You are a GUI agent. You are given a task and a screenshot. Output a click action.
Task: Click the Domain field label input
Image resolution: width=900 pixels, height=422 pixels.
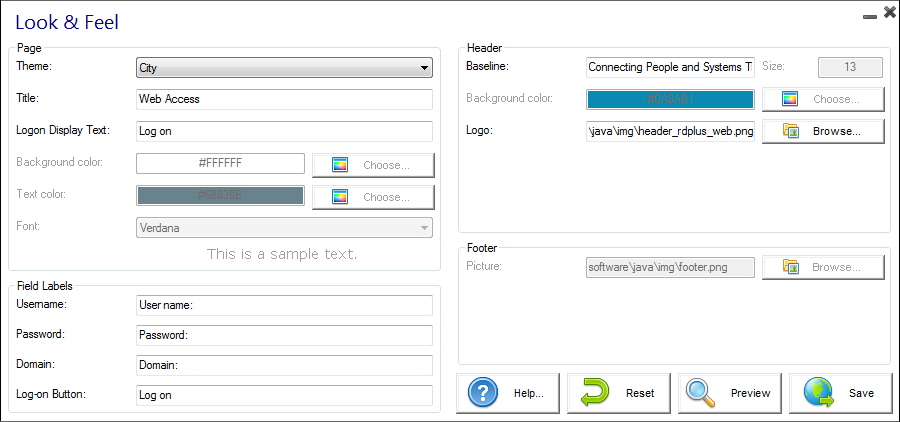coord(284,366)
